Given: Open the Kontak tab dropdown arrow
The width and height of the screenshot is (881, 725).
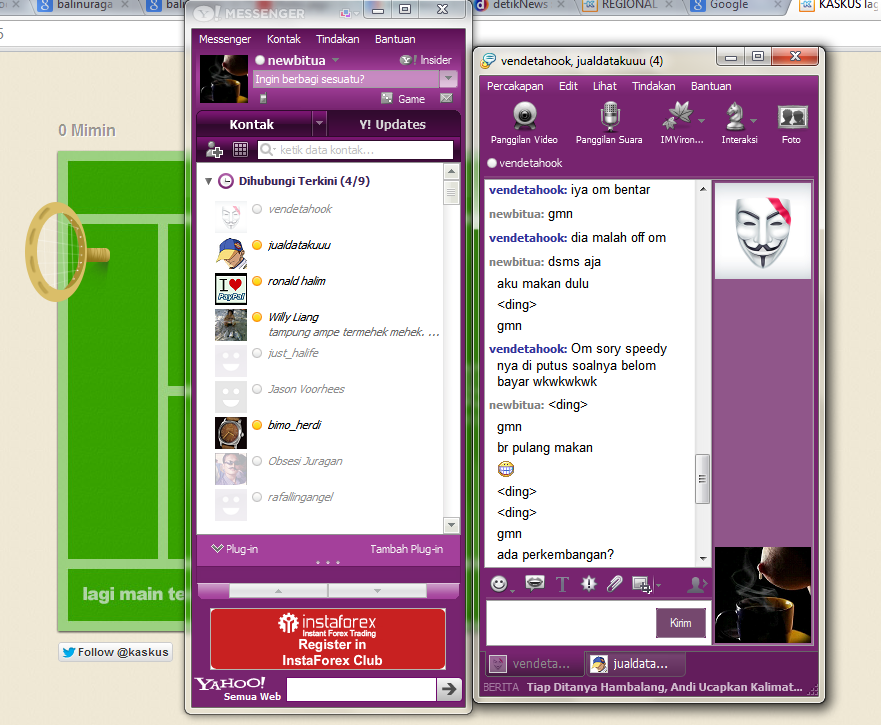Looking at the screenshot, I should [319, 123].
